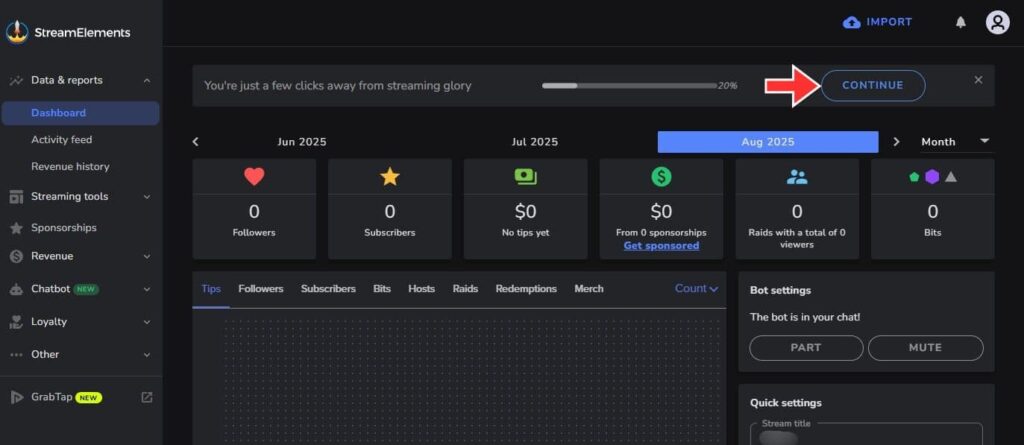This screenshot has height=445, width=1024.
Task: Select Jun 2025 in timeline
Action: click(x=302, y=142)
